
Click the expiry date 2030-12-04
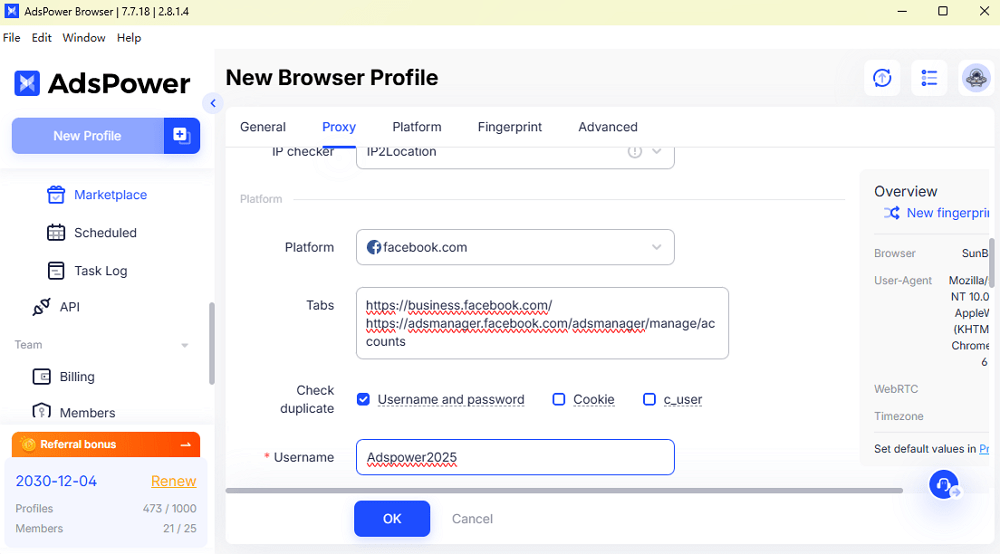[56, 481]
